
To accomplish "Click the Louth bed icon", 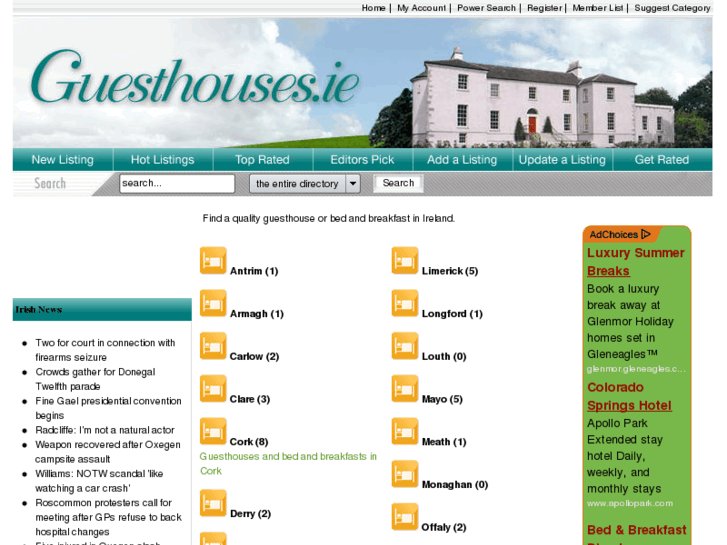I will click(x=405, y=346).
